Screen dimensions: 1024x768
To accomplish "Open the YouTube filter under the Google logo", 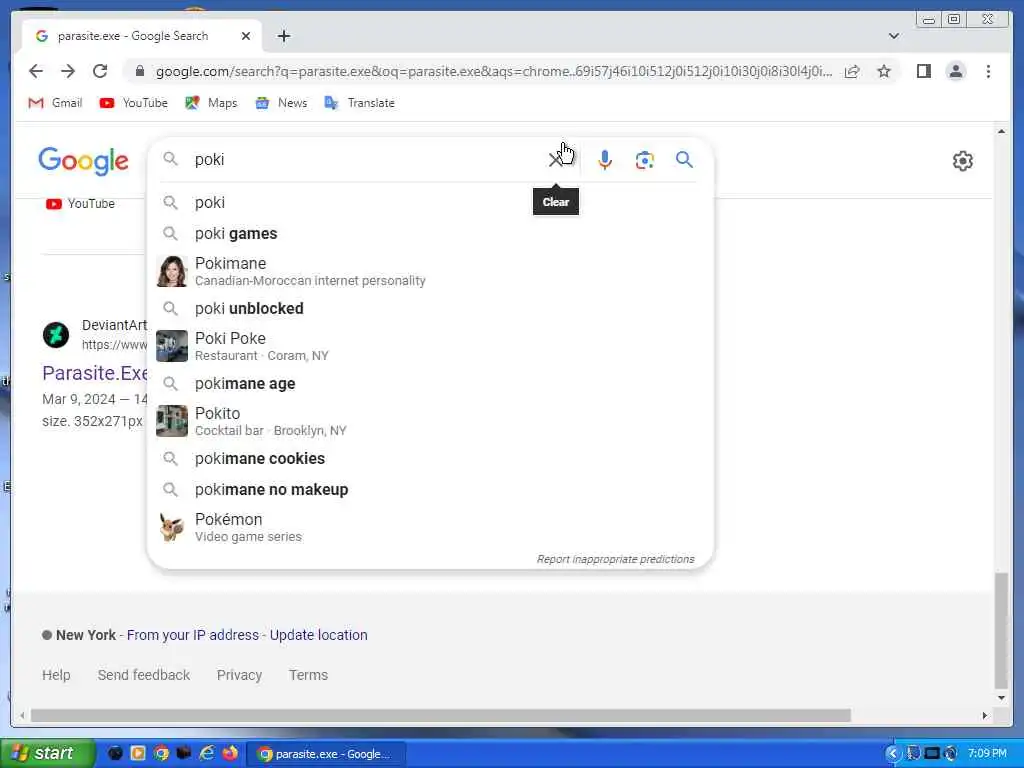I will pyautogui.click(x=80, y=204).
